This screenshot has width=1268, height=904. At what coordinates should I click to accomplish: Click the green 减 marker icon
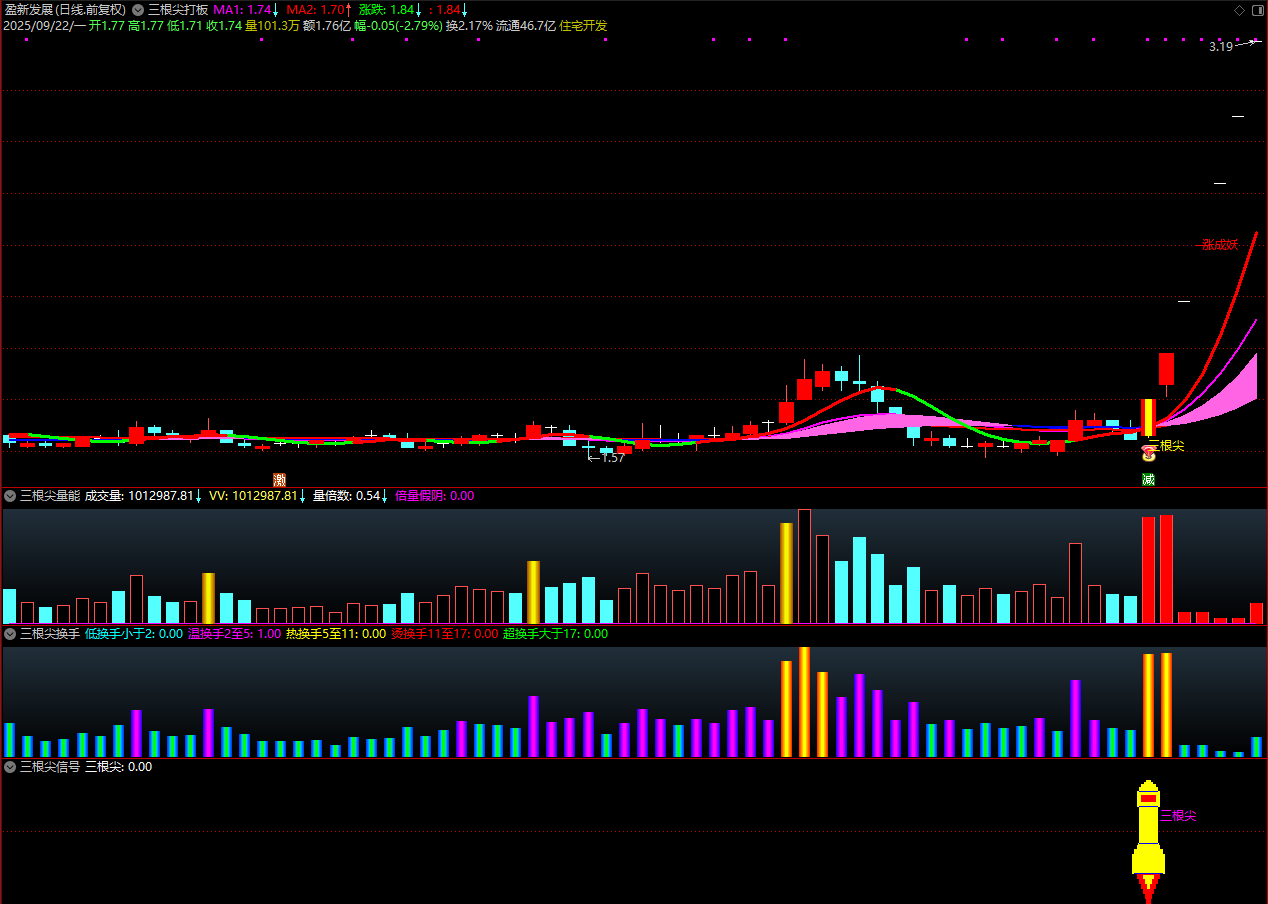[1148, 480]
